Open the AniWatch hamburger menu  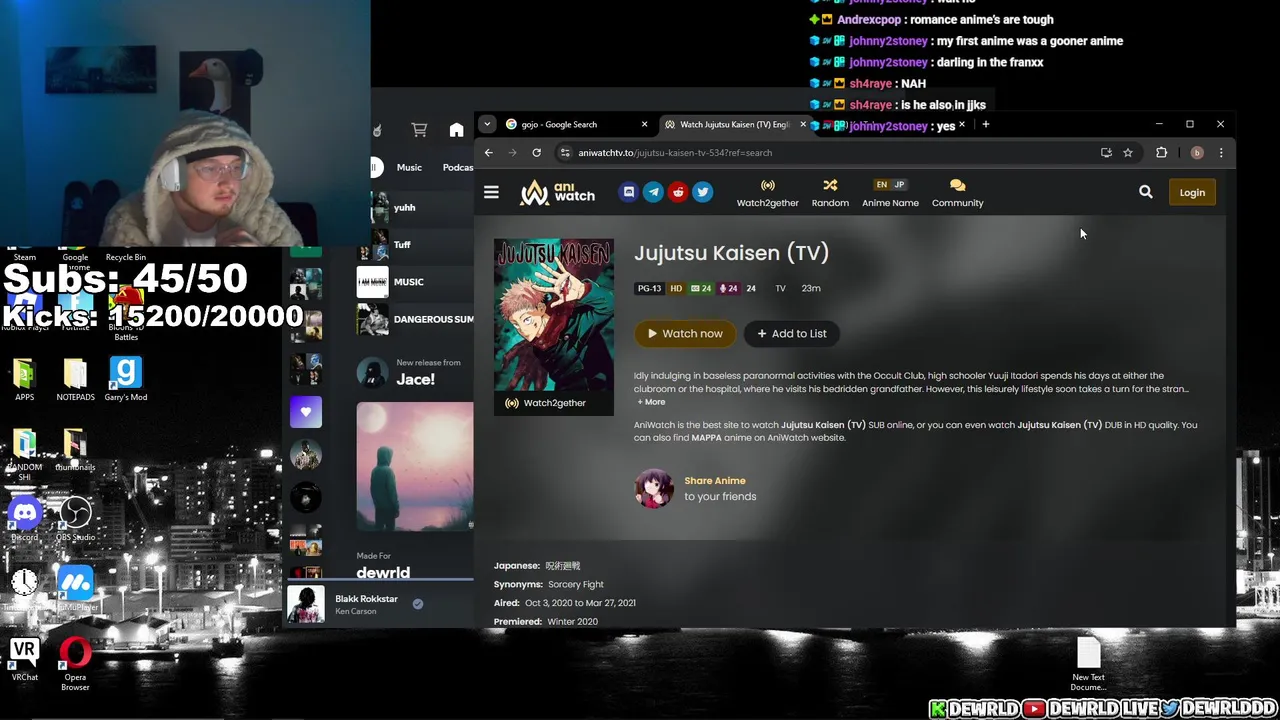[491, 192]
